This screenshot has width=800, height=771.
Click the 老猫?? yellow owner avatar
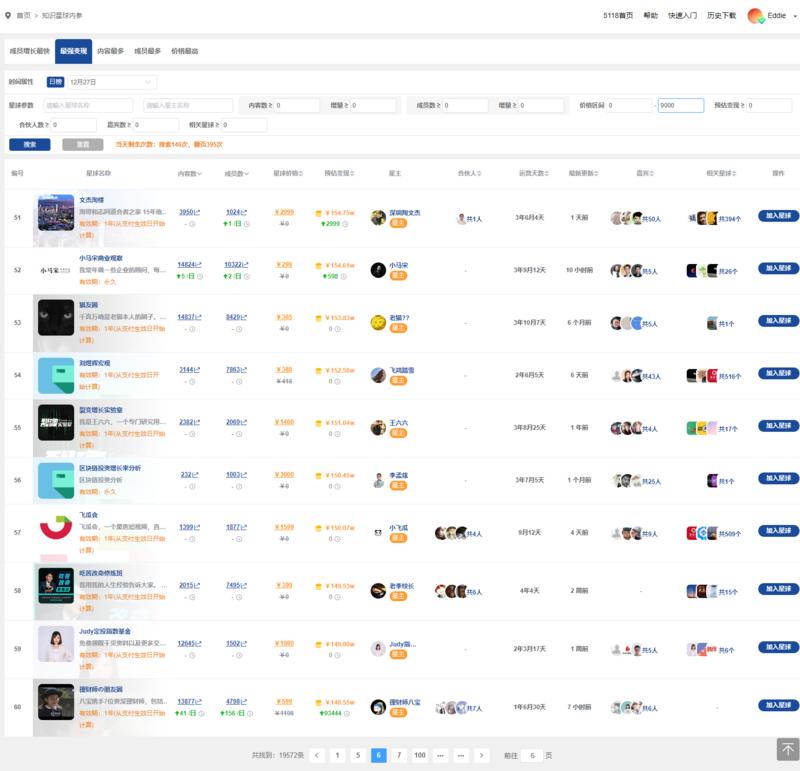pyautogui.click(x=378, y=322)
